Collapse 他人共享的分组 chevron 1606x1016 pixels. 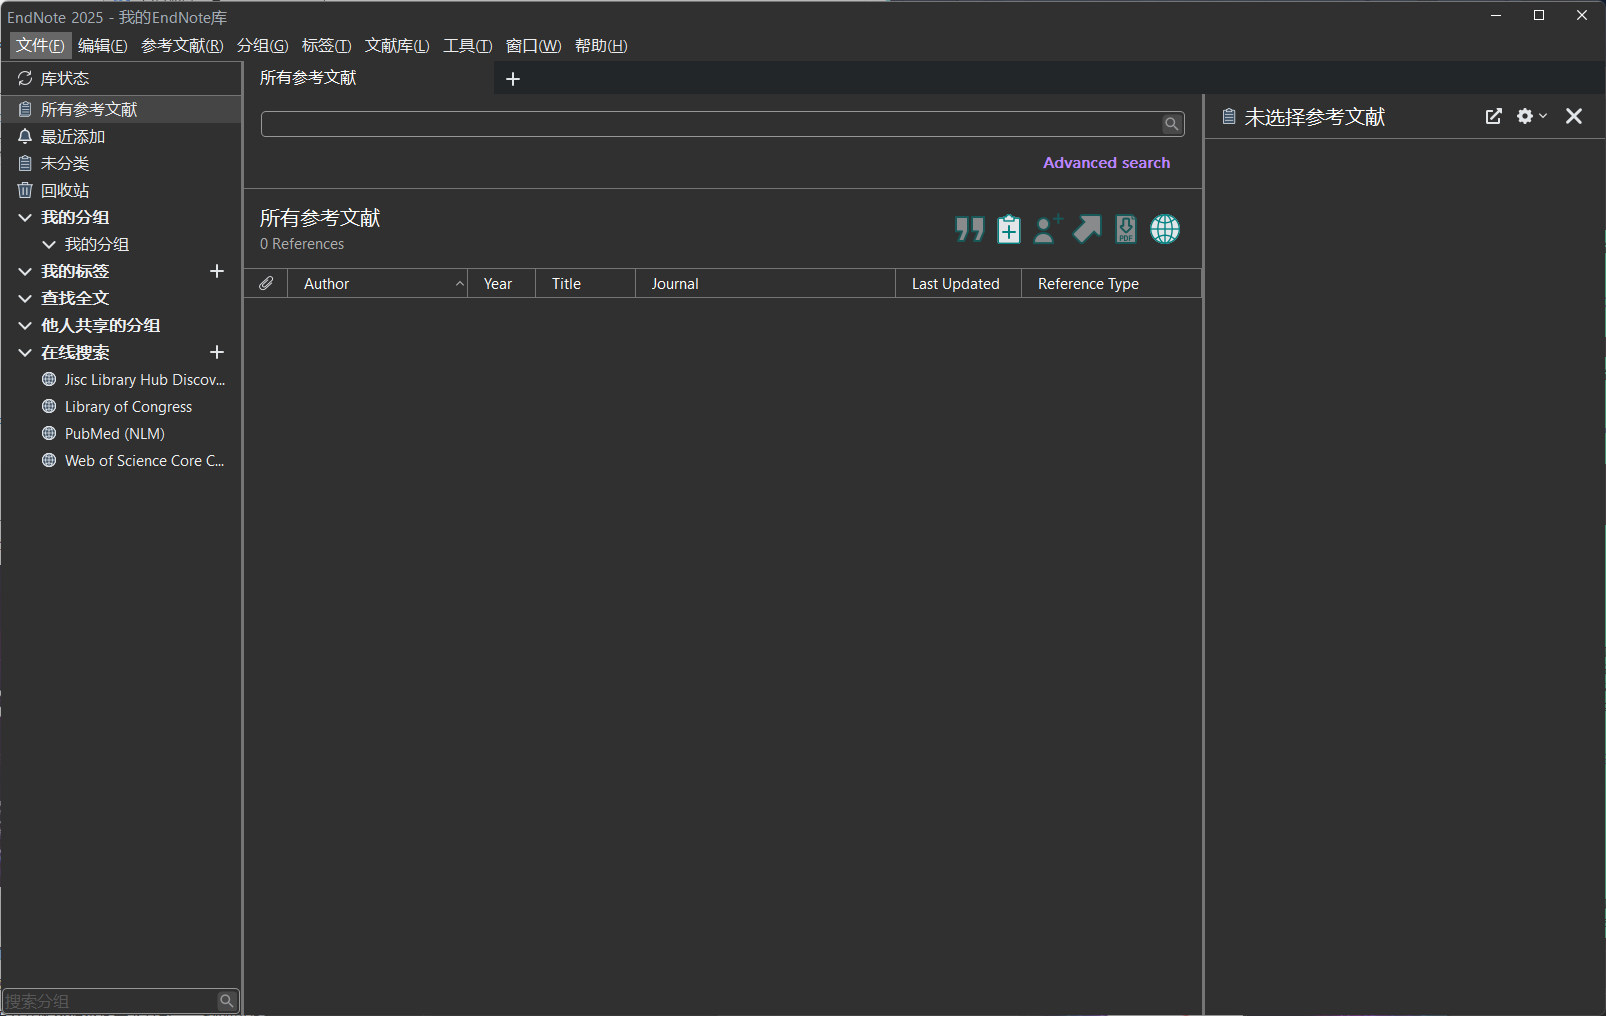pos(25,325)
